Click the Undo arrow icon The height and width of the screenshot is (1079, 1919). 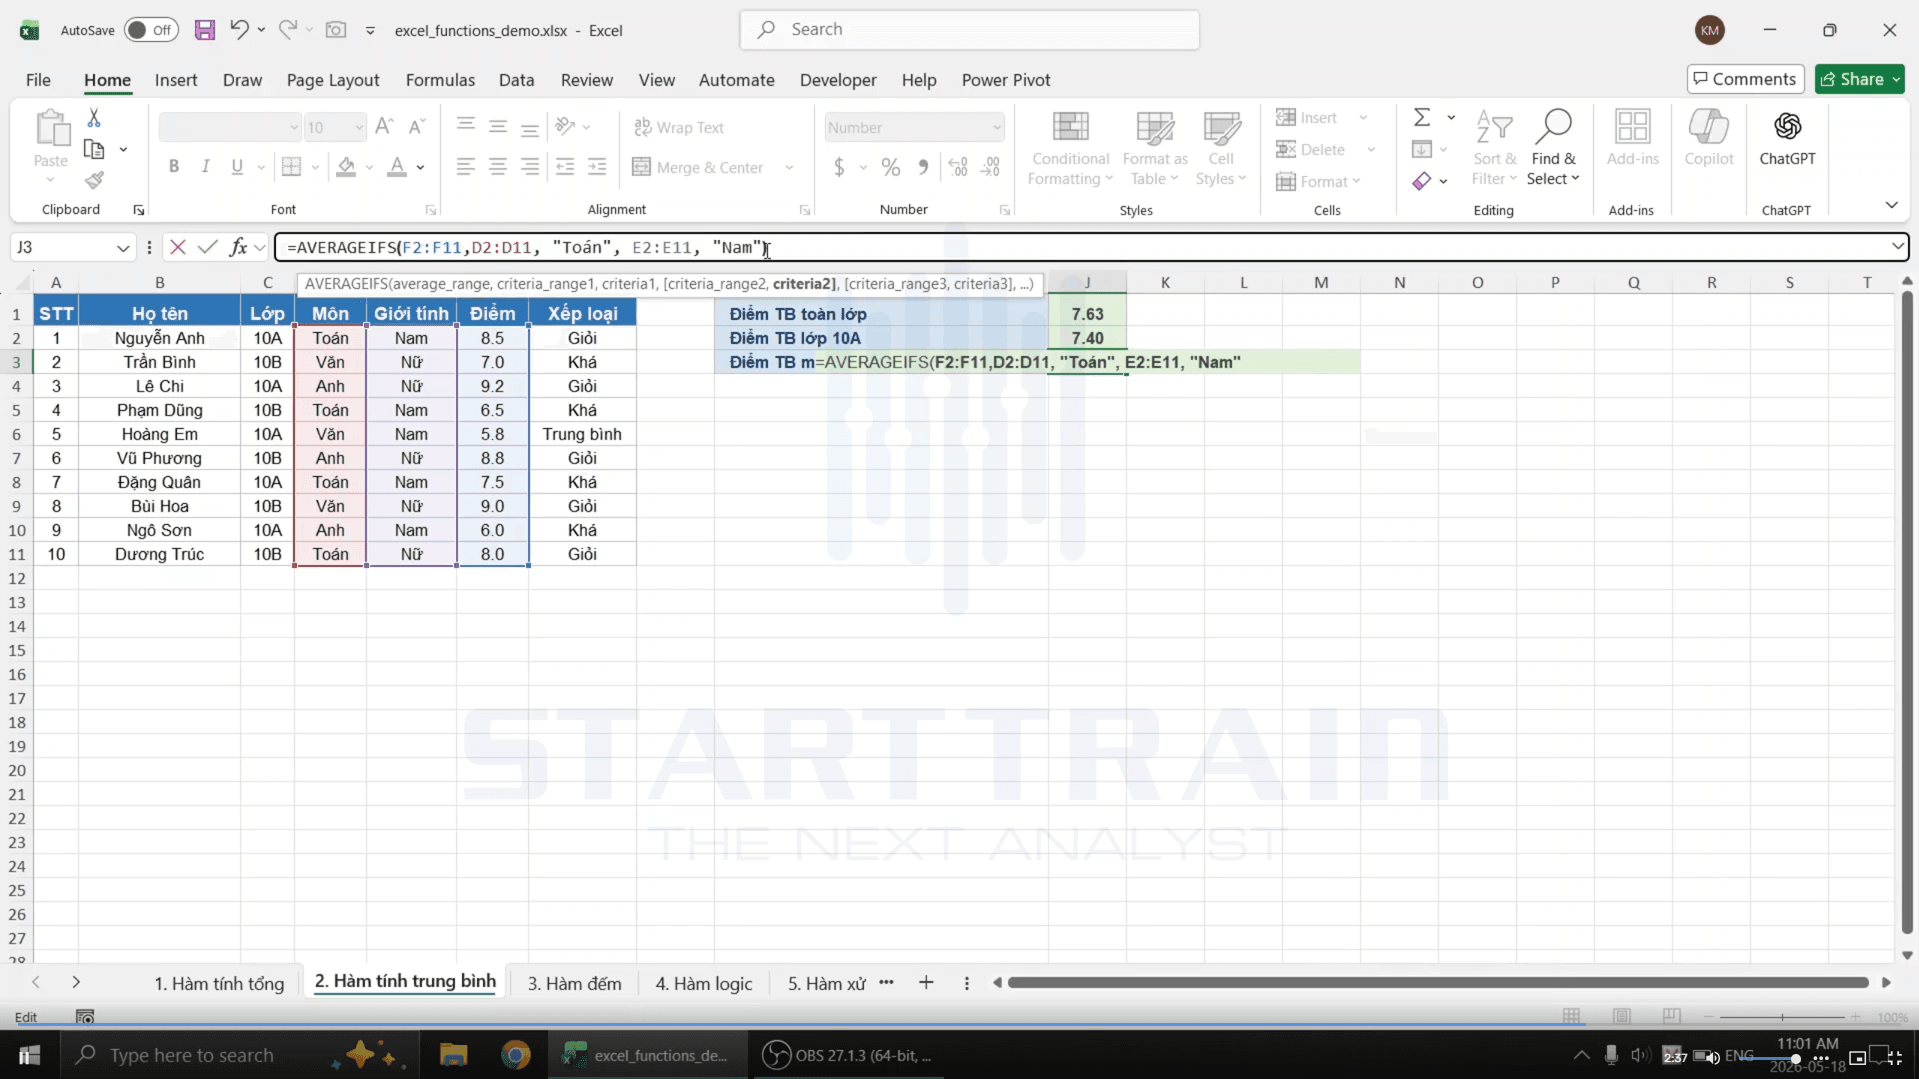pyautogui.click(x=238, y=30)
